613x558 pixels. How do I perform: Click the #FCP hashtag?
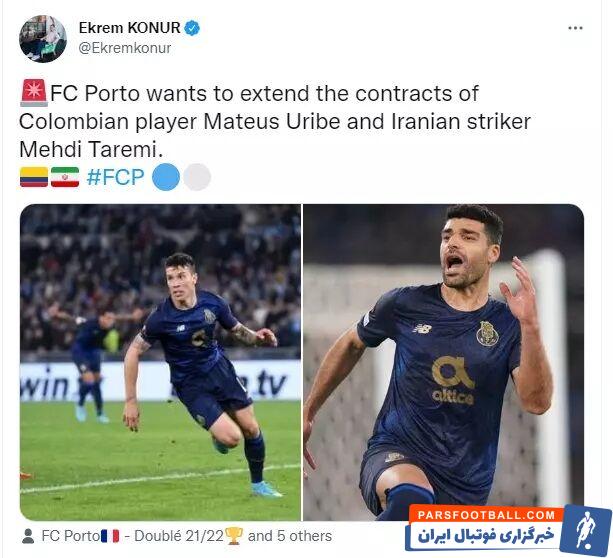point(115,177)
